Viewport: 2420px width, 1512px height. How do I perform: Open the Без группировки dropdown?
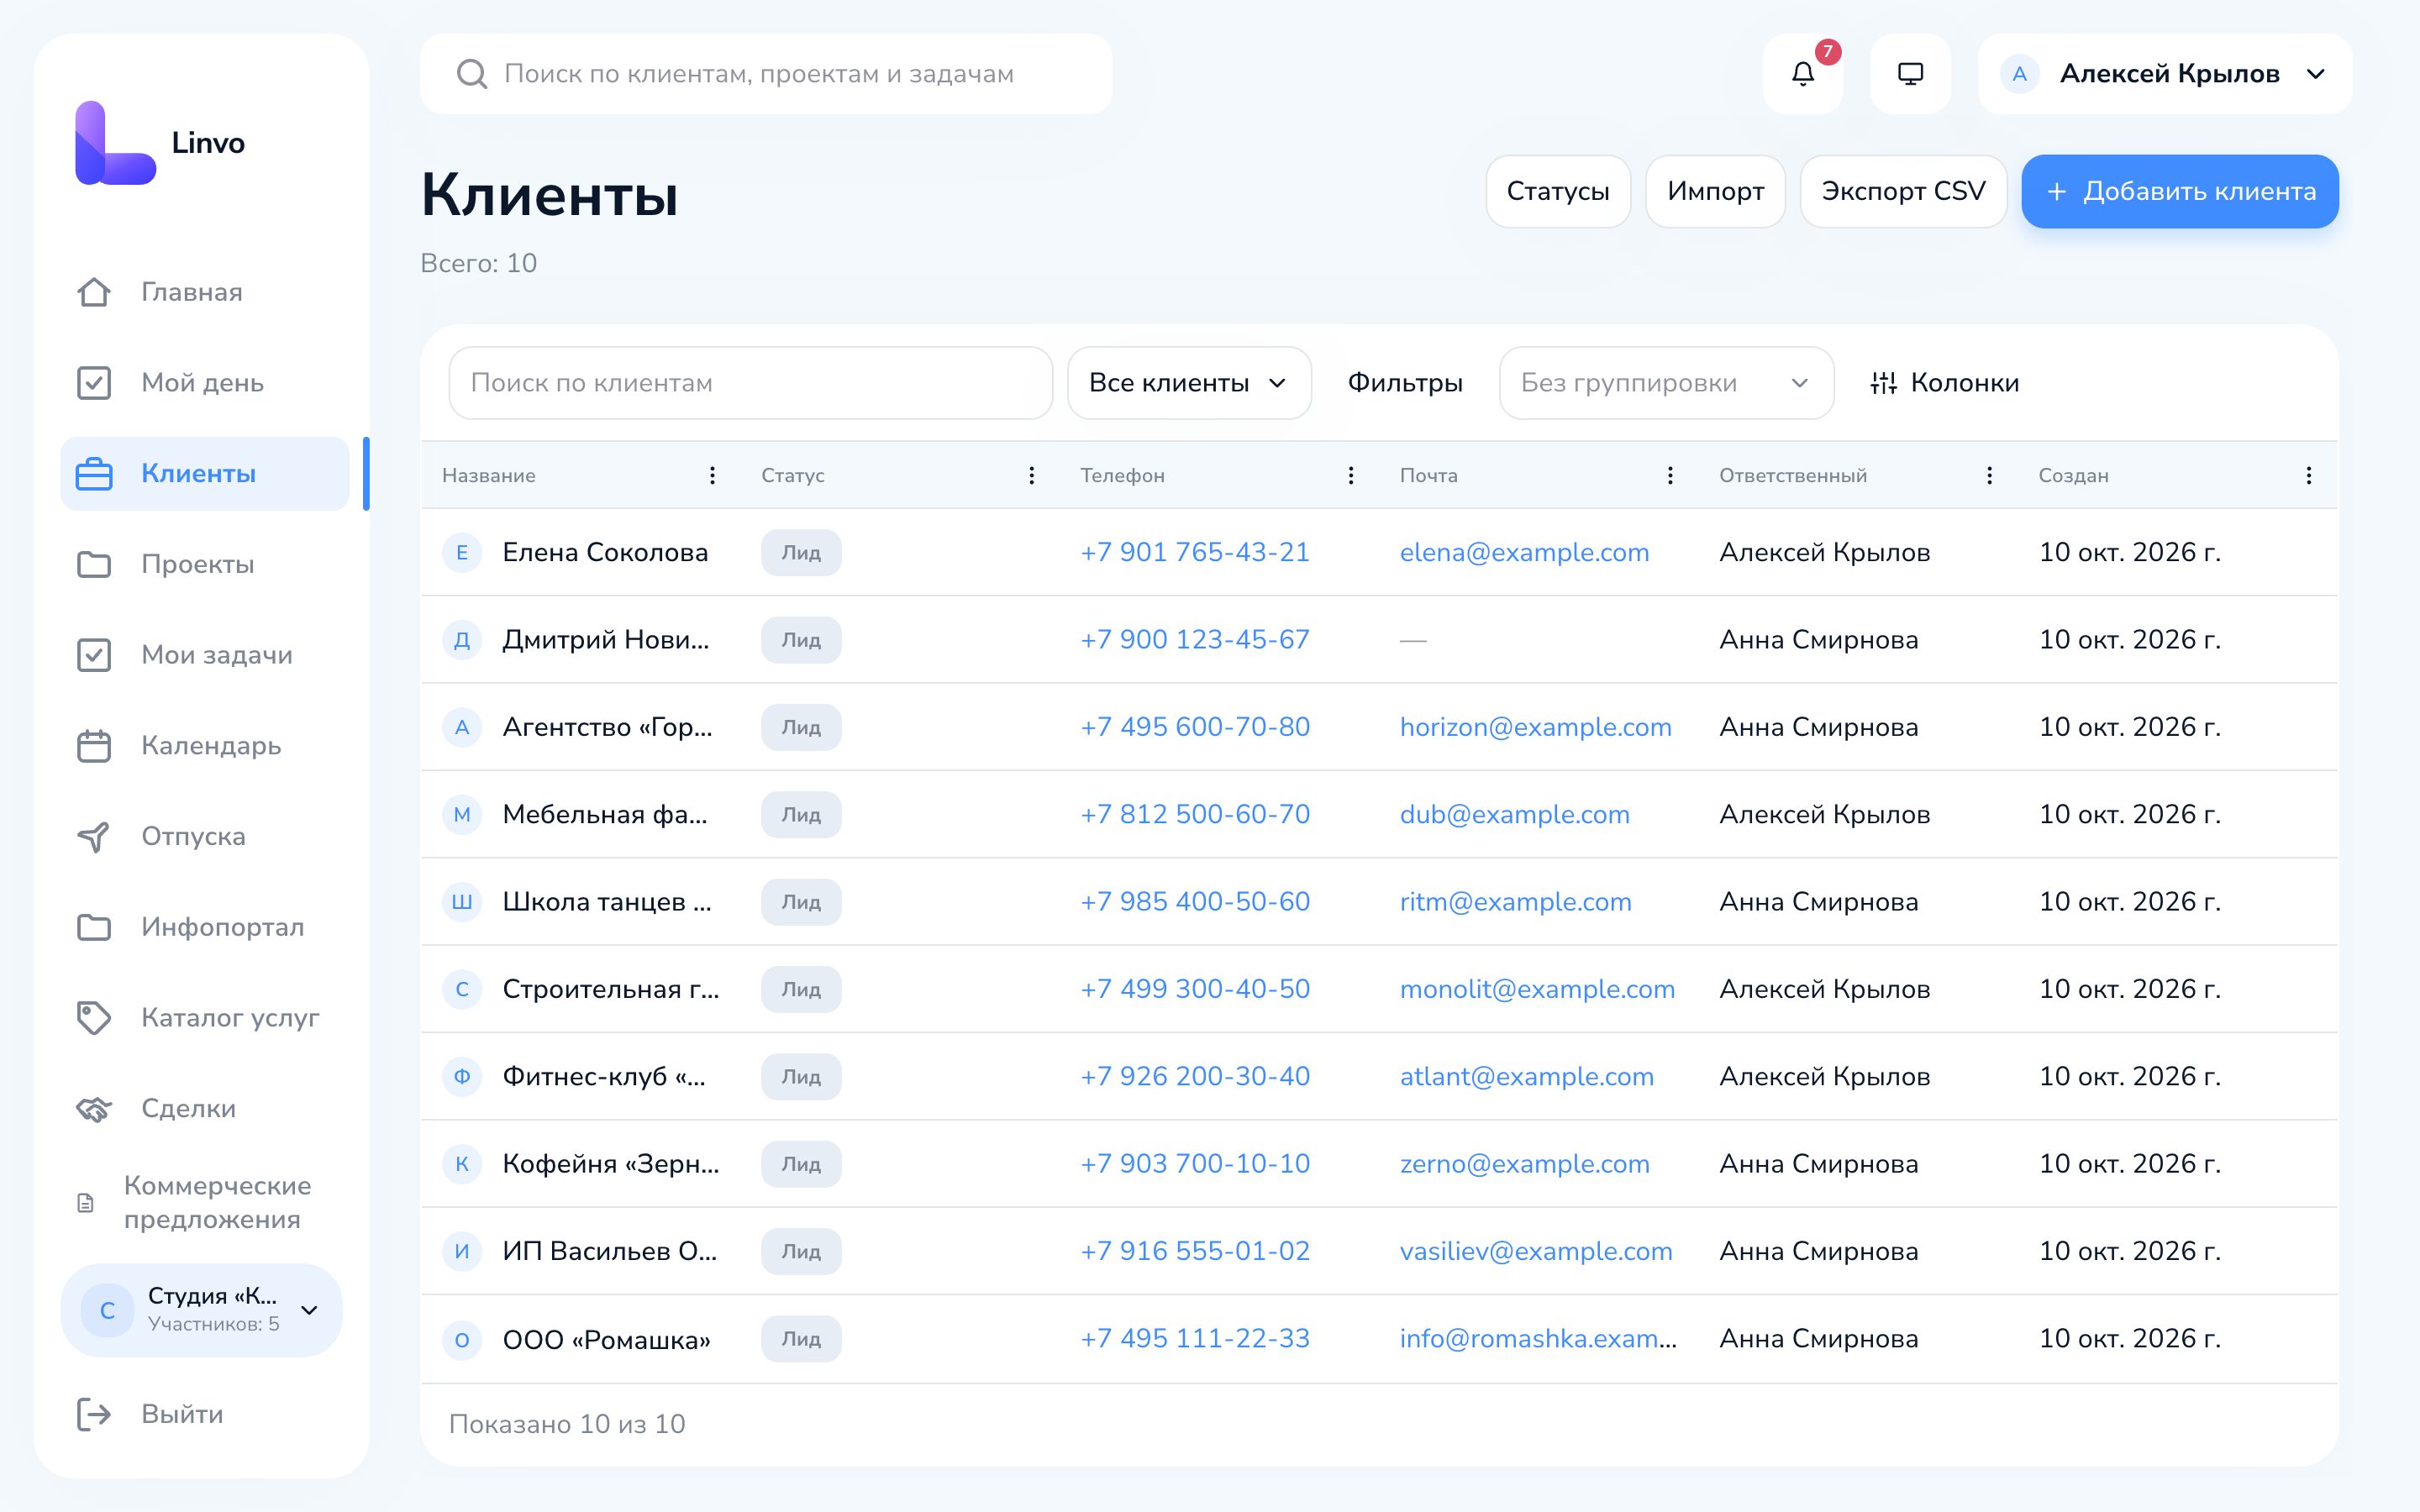(1666, 383)
